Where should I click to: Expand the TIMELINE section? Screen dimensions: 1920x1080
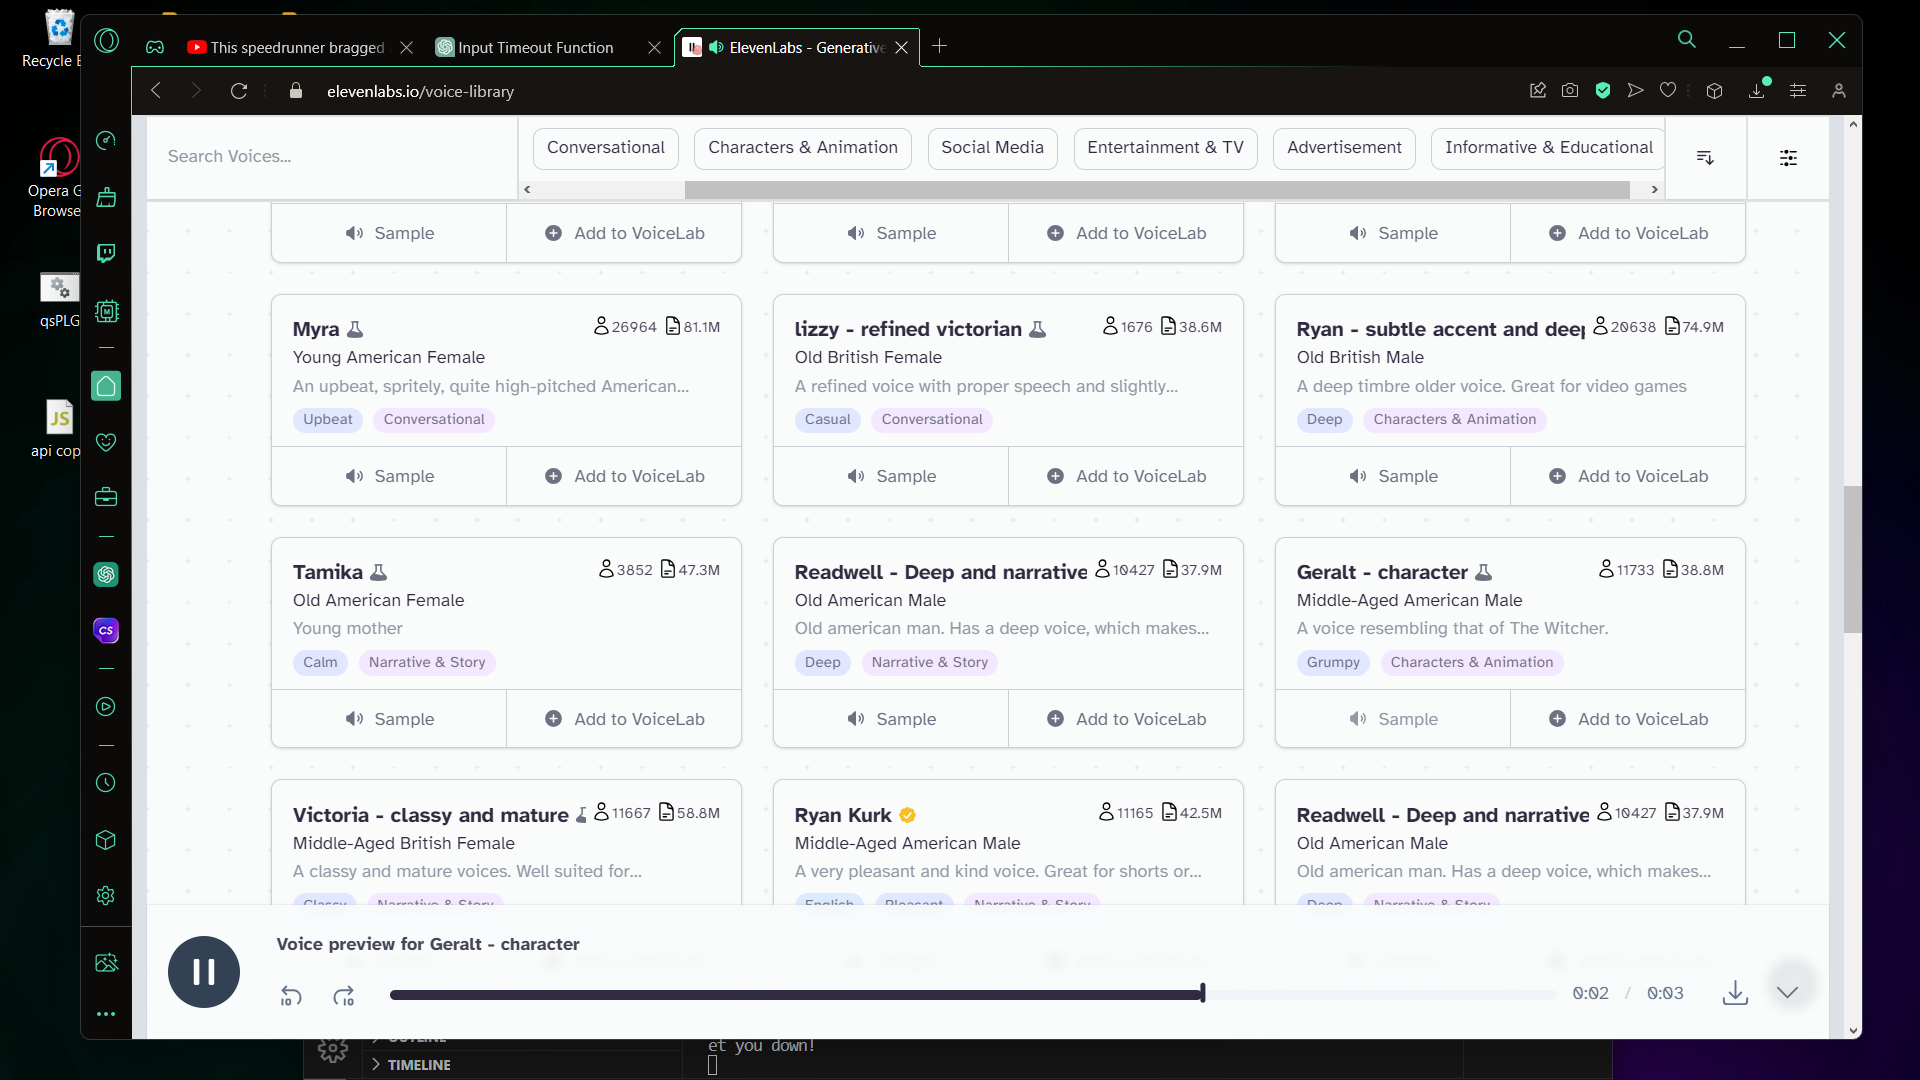tap(418, 1065)
